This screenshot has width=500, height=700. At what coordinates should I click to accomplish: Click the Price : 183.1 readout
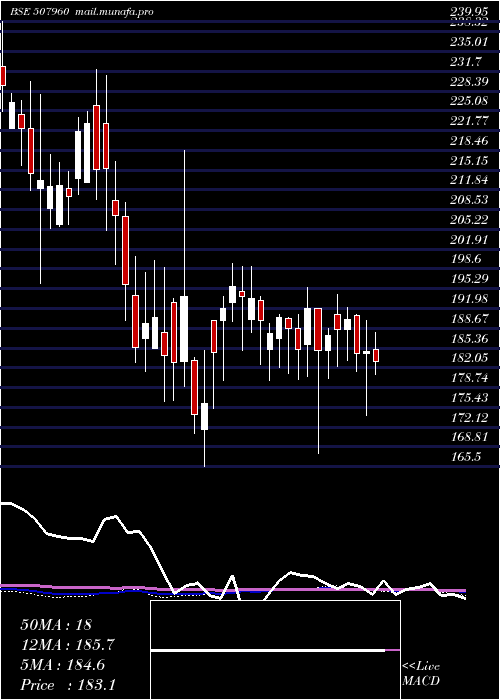(x=67, y=685)
